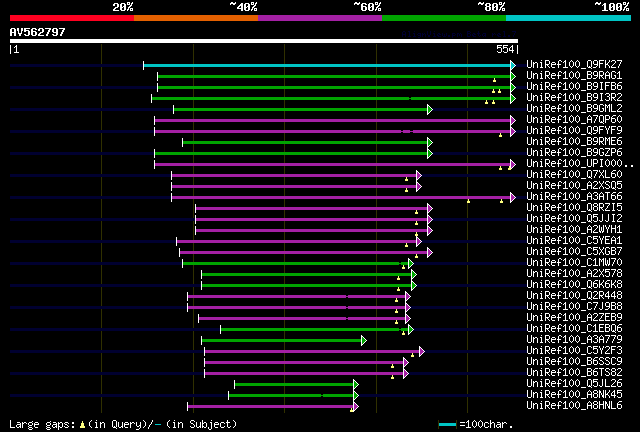Click the purple arrowhead ending the C5Y2F3 alignment
The image size is (640, 432).
422,351
